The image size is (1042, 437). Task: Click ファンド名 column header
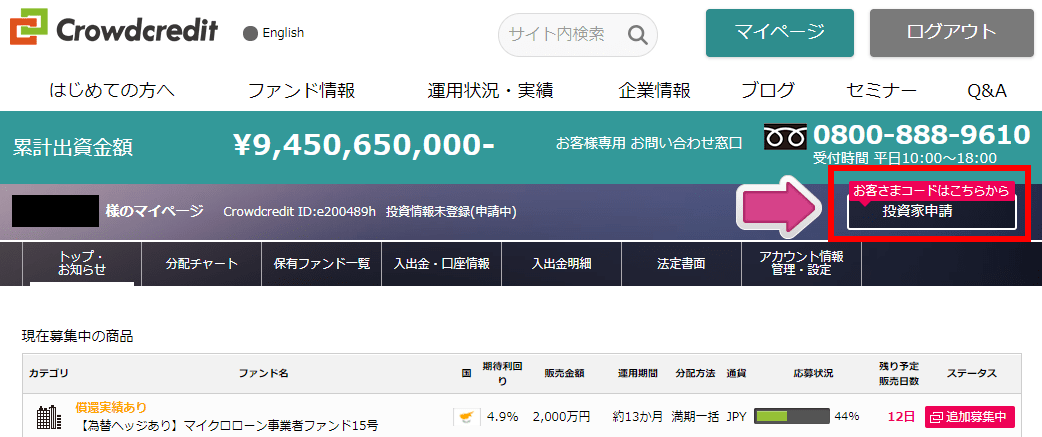[x=263, y=373]
